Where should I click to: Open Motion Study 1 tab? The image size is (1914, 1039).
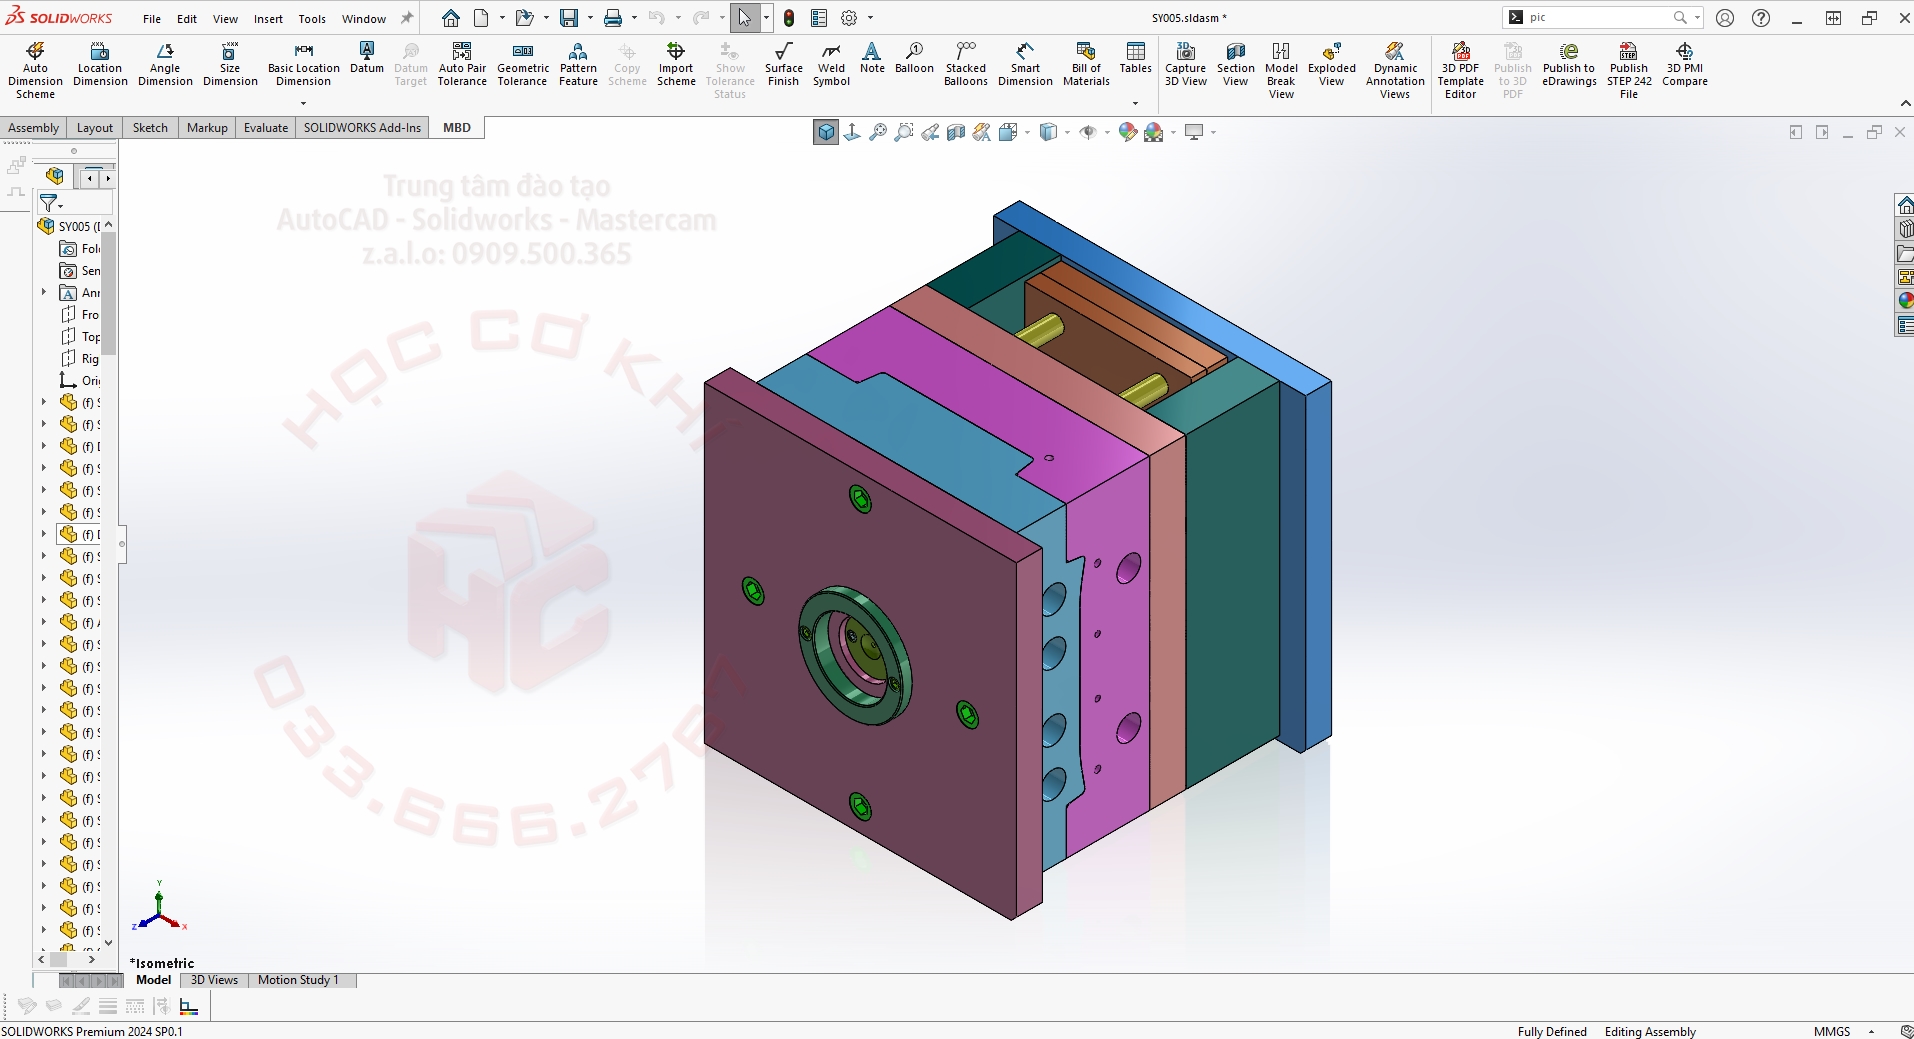(x=298, y=980)
